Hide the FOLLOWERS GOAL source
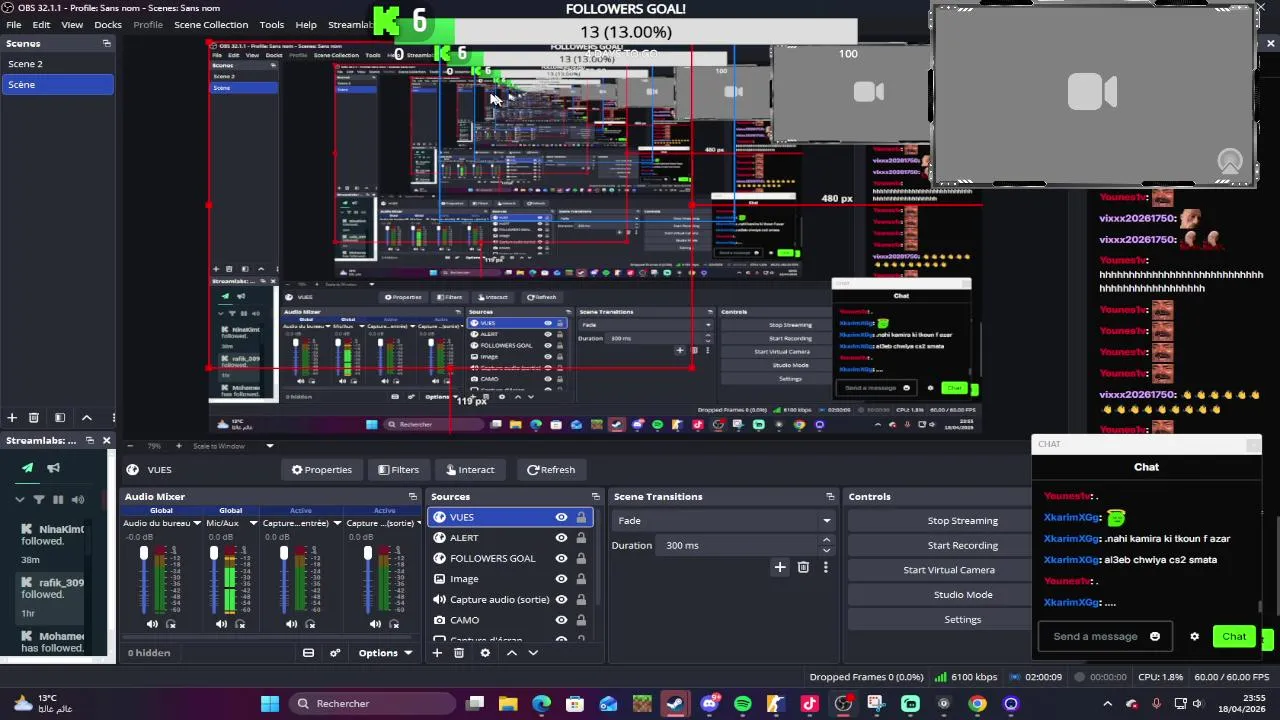 coord(561,558)
